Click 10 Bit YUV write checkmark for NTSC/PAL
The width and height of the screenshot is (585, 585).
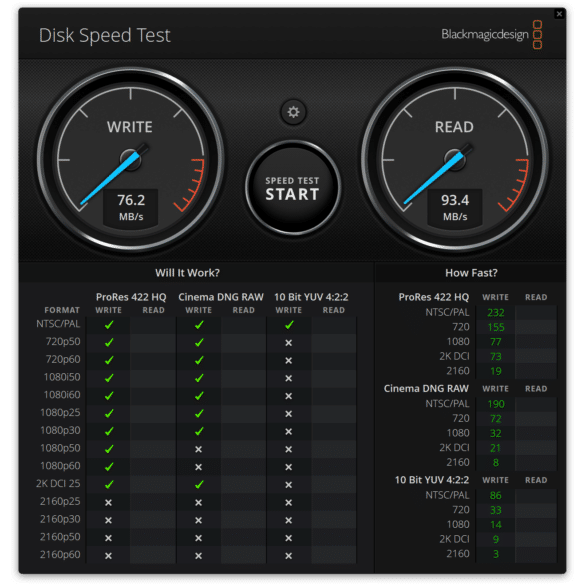(289, 325)
